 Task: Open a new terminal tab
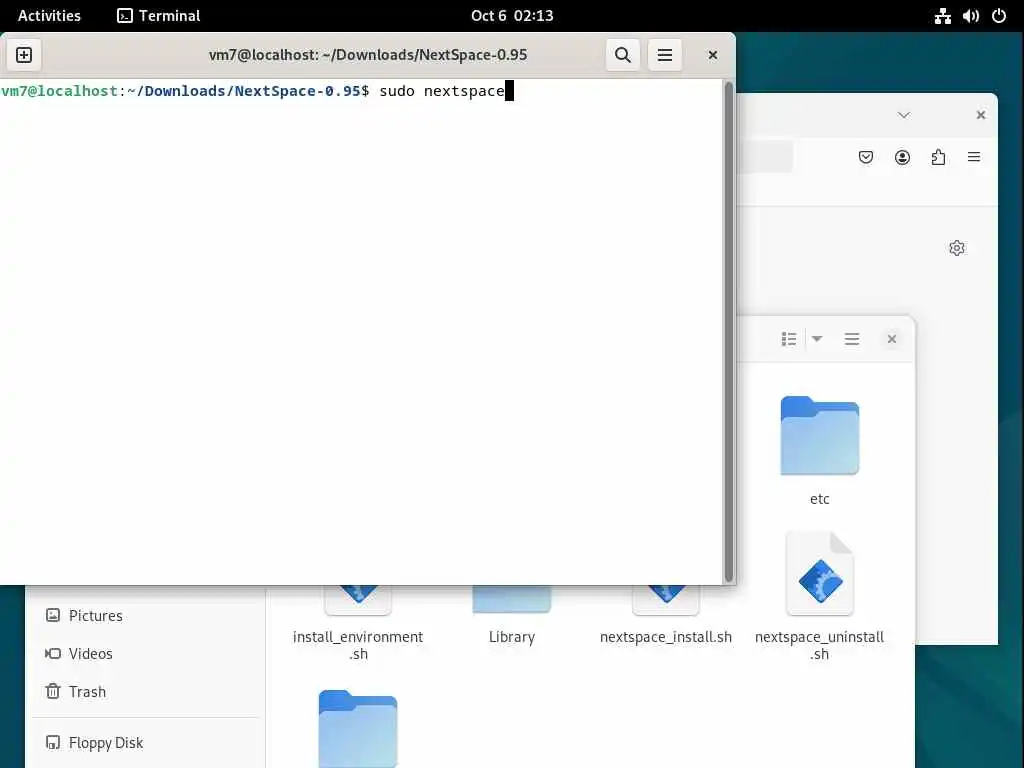click(24, 55)
